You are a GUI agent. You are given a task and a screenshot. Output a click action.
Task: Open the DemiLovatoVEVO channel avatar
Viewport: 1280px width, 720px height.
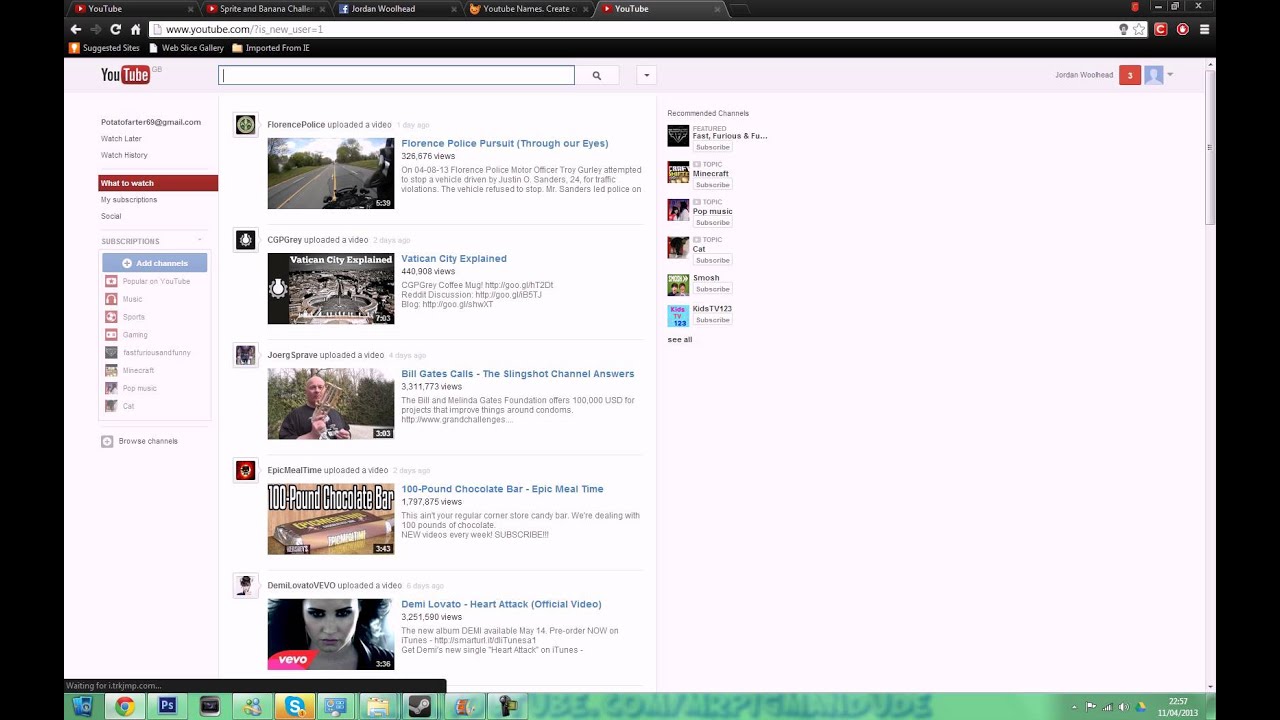(x=245, y=585)
